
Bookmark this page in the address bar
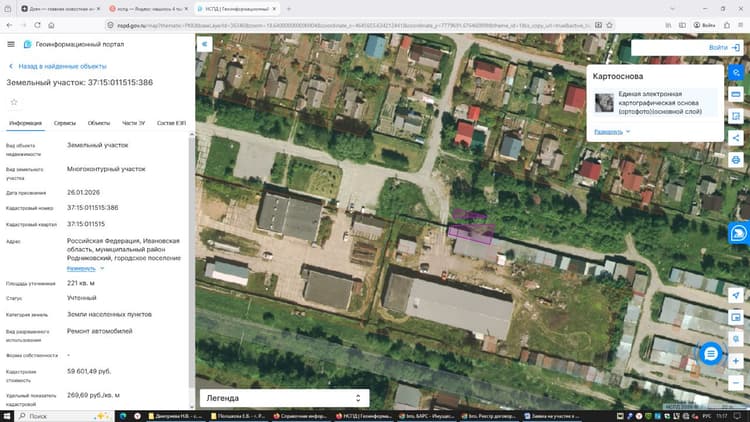click(609, 25)
